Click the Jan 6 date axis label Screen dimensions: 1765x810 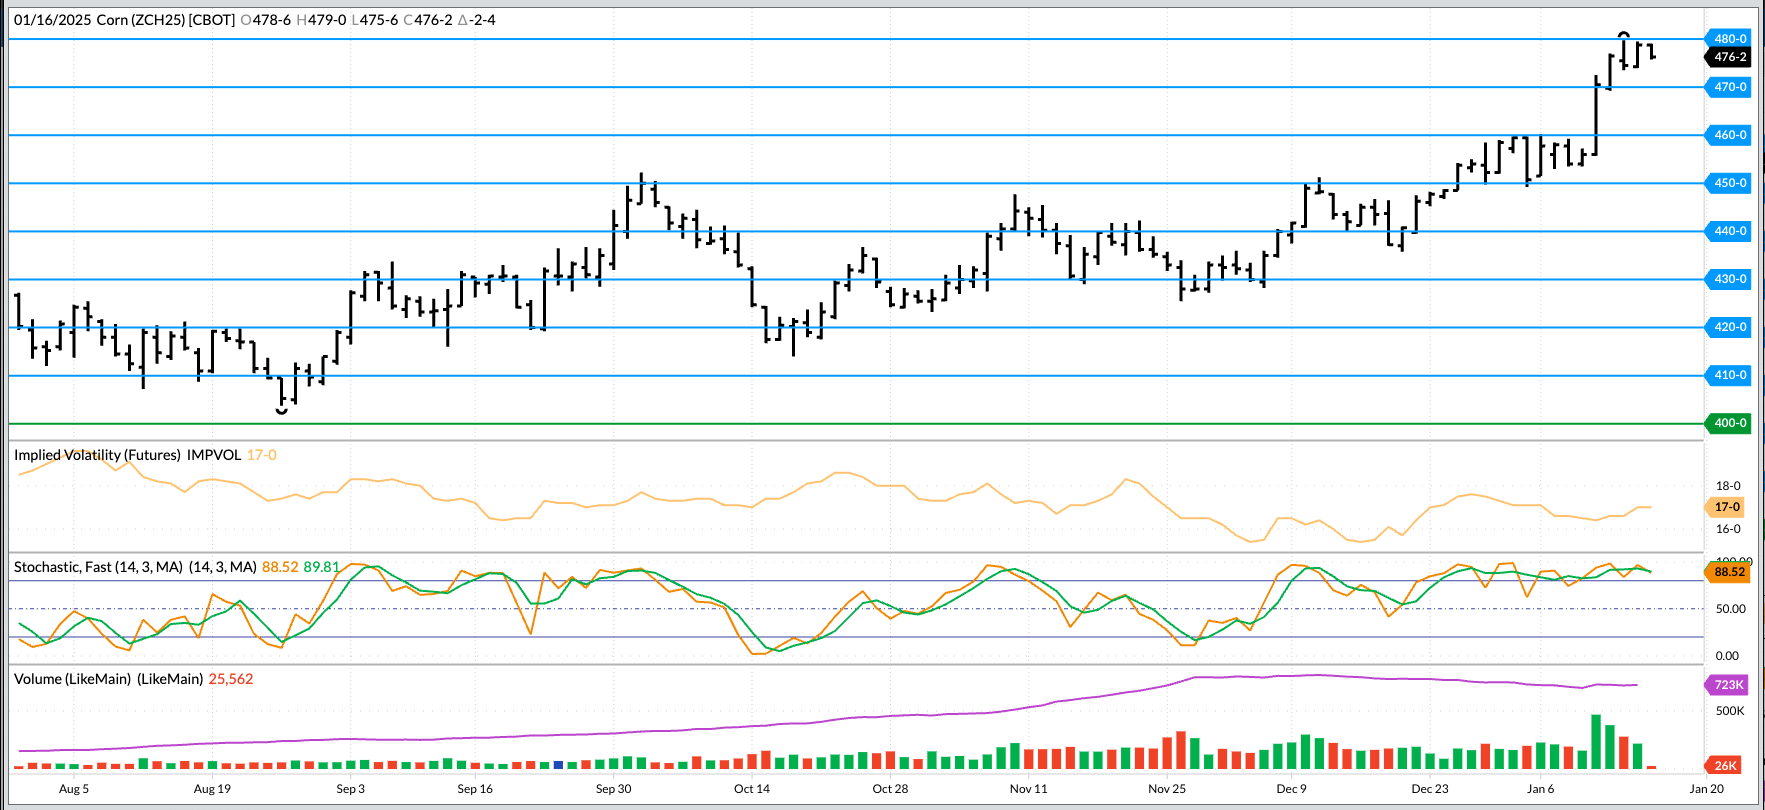pos(1540,789)
